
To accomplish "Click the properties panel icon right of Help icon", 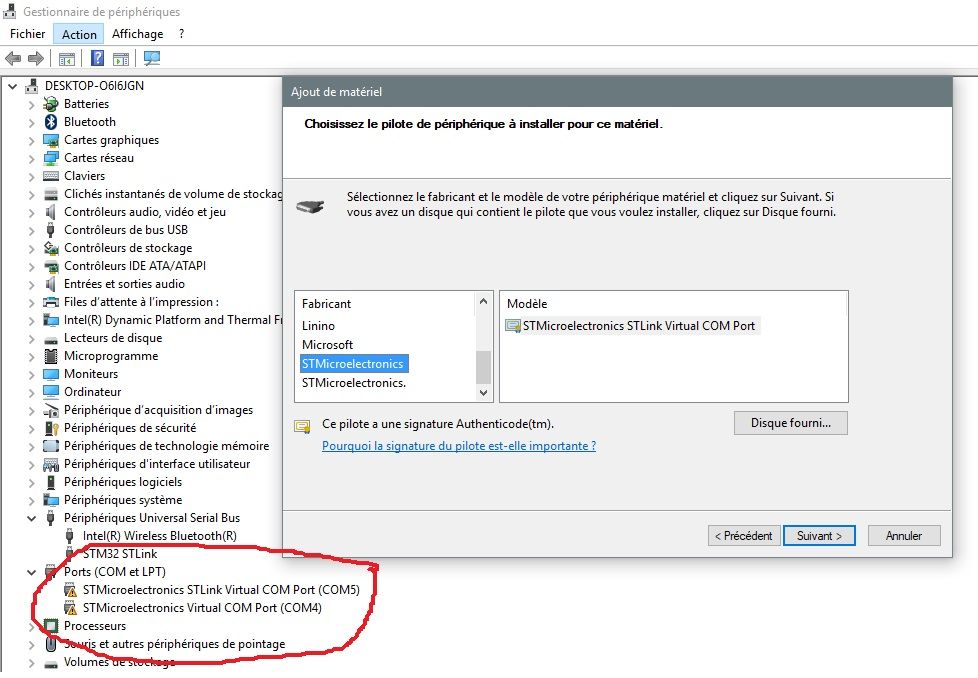I will [x=121, y=59].
